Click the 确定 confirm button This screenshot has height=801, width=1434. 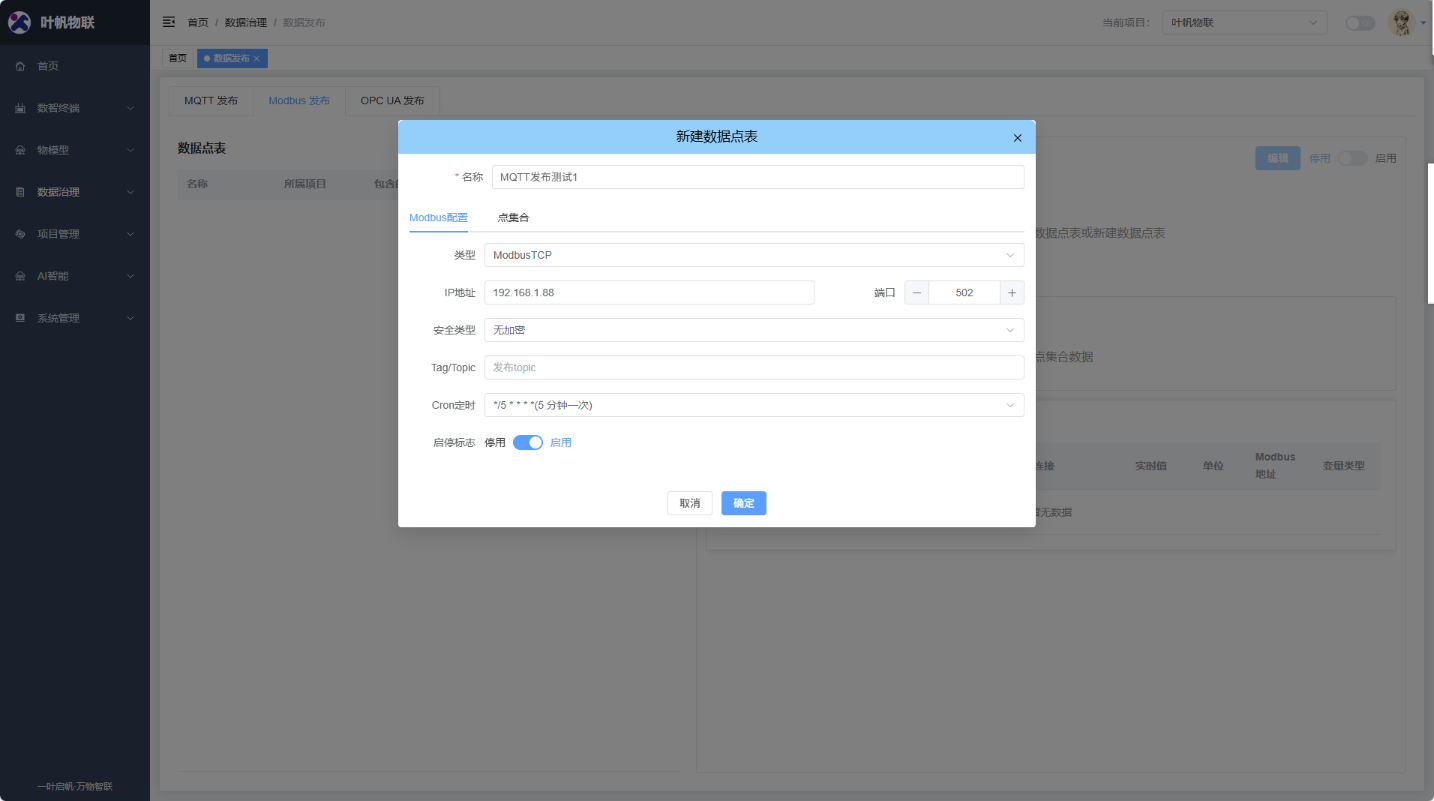point(743,503)
